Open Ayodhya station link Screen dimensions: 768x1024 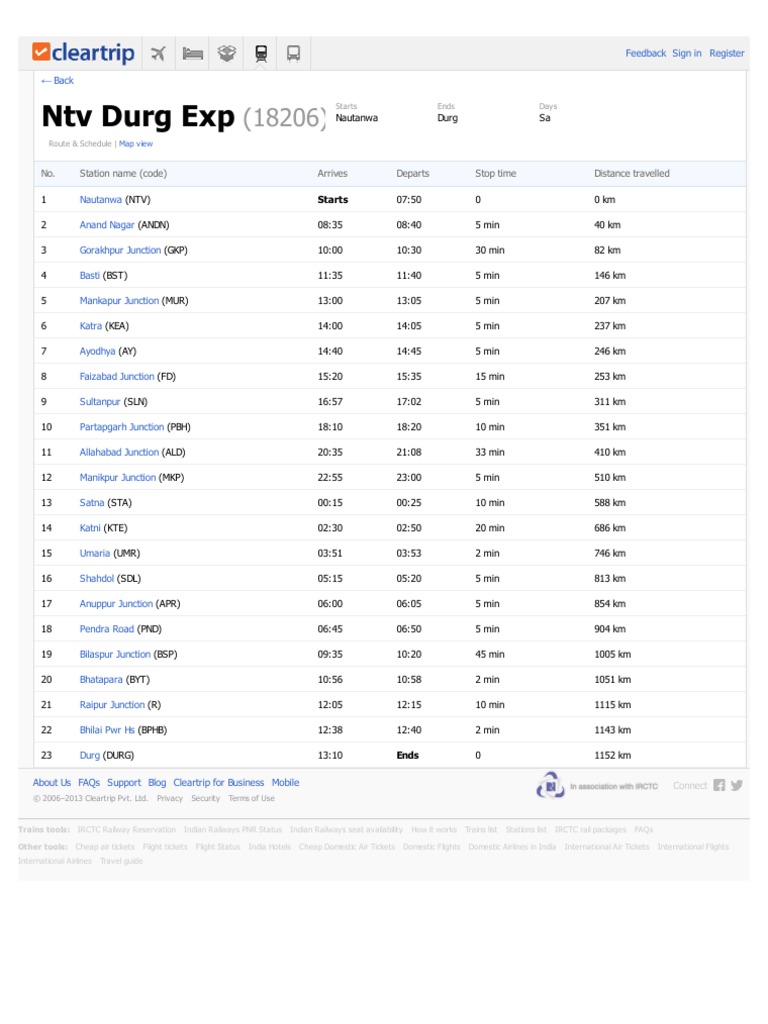(x=97, y=351)
